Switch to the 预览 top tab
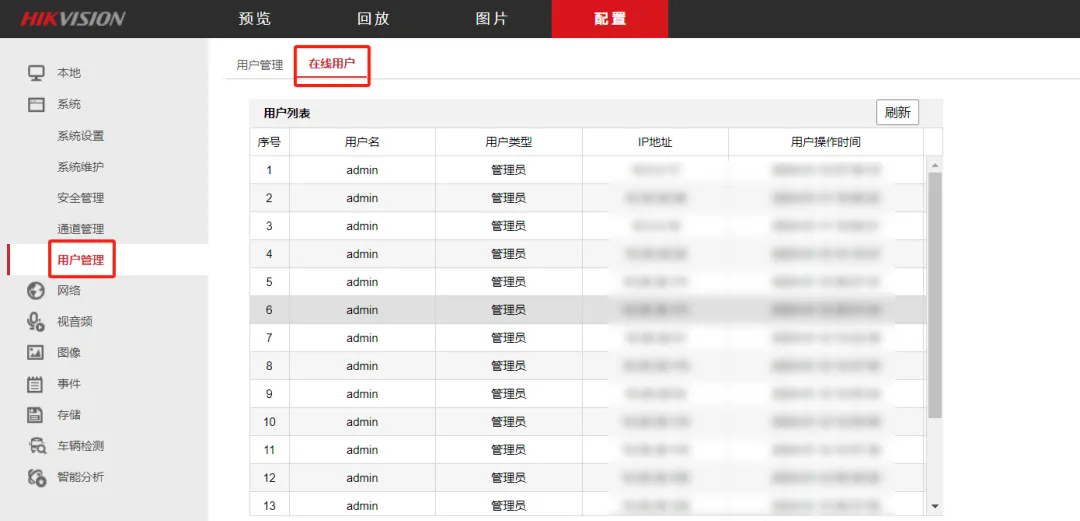Screen dimensions: 1080x521 coord(255,19)
